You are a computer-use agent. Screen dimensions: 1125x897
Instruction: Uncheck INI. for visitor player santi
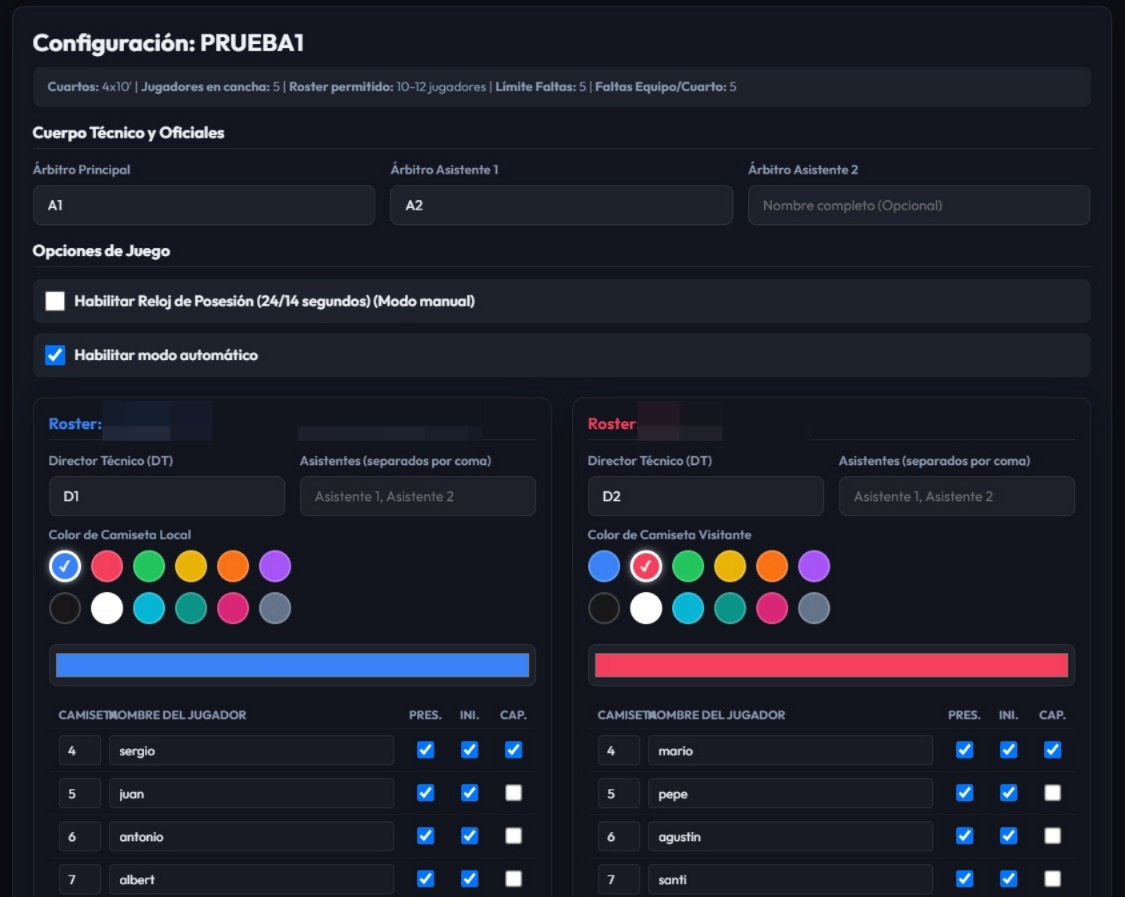(x=1008, y=878)
